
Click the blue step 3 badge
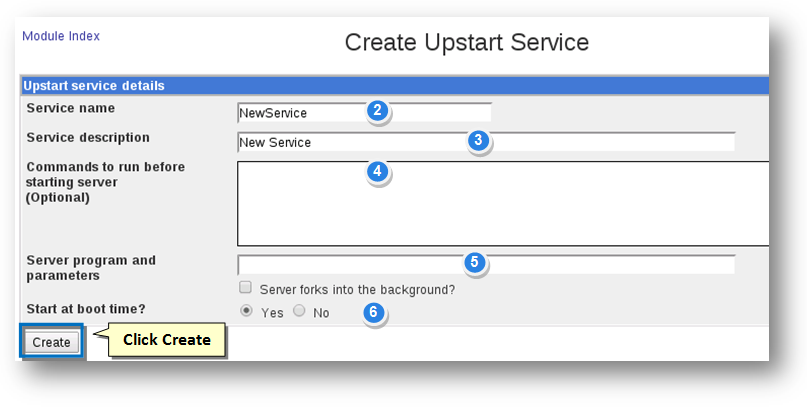coord(478,141)
